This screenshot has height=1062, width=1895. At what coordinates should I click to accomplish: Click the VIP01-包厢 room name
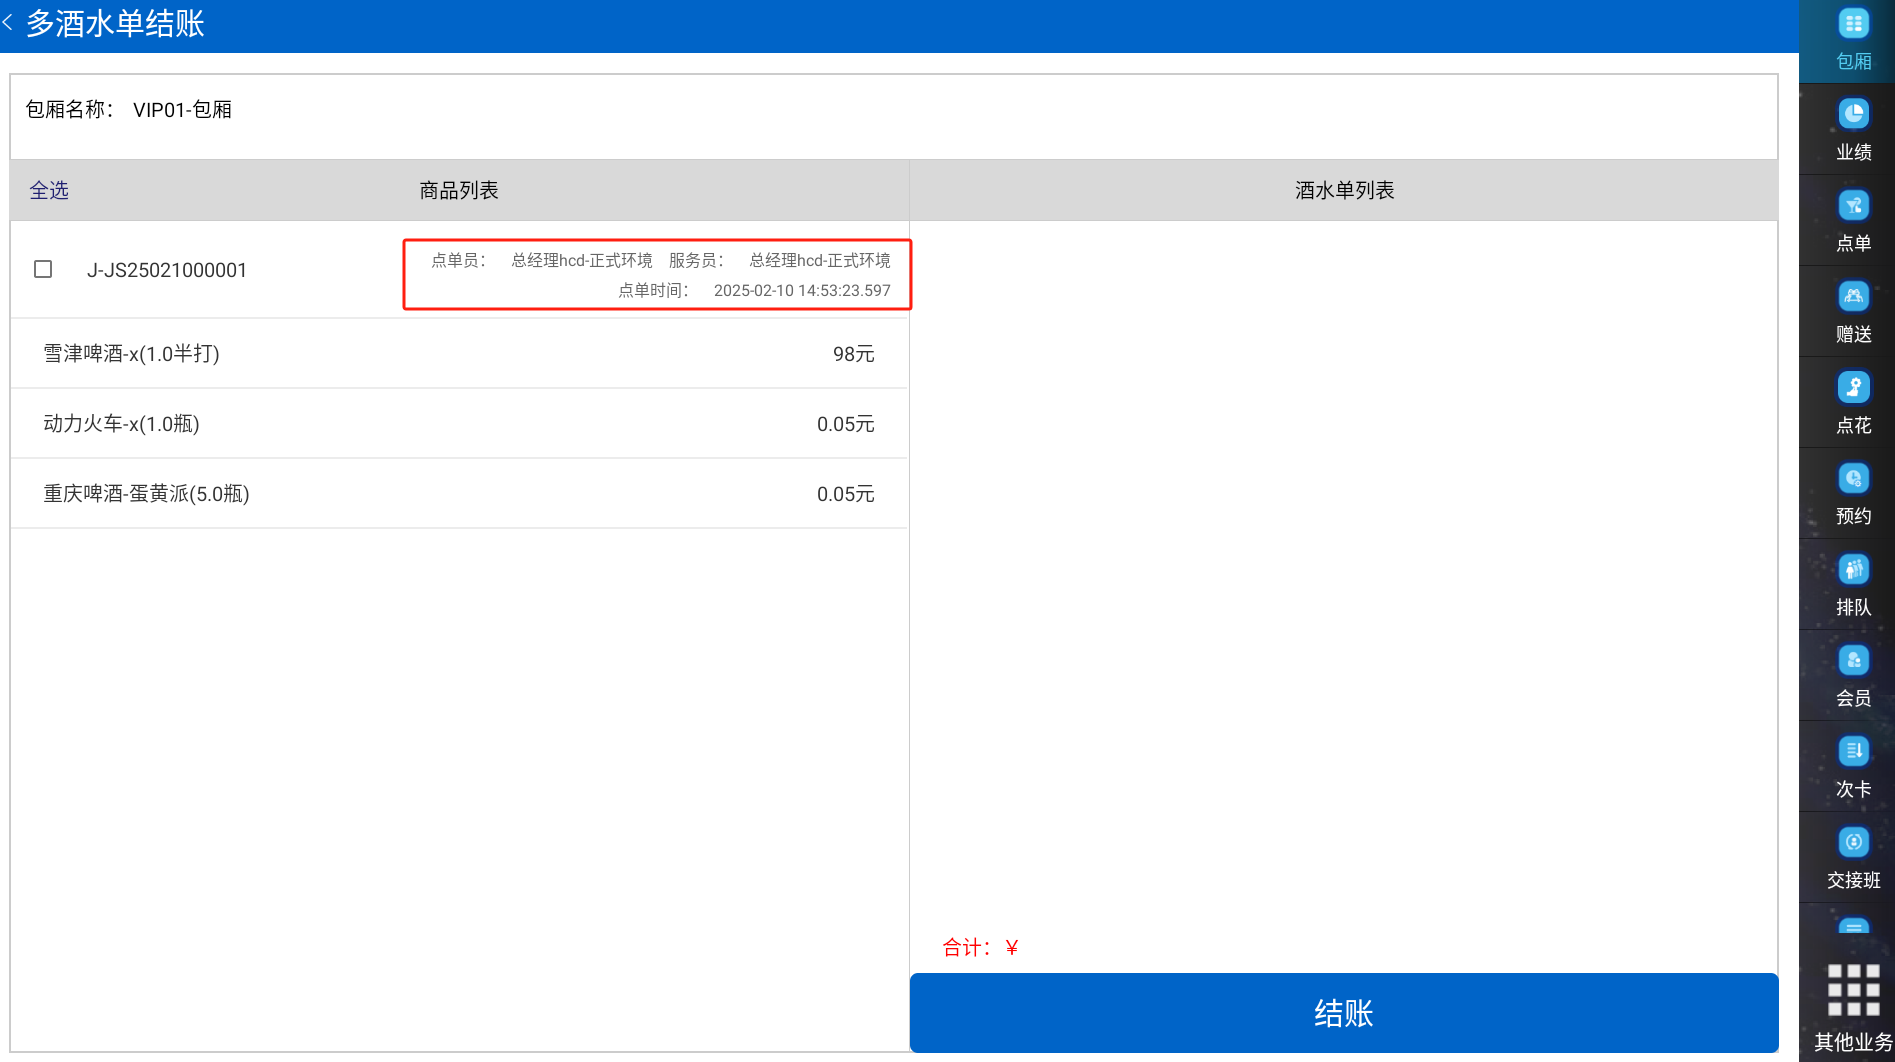[x=182, y=110]
